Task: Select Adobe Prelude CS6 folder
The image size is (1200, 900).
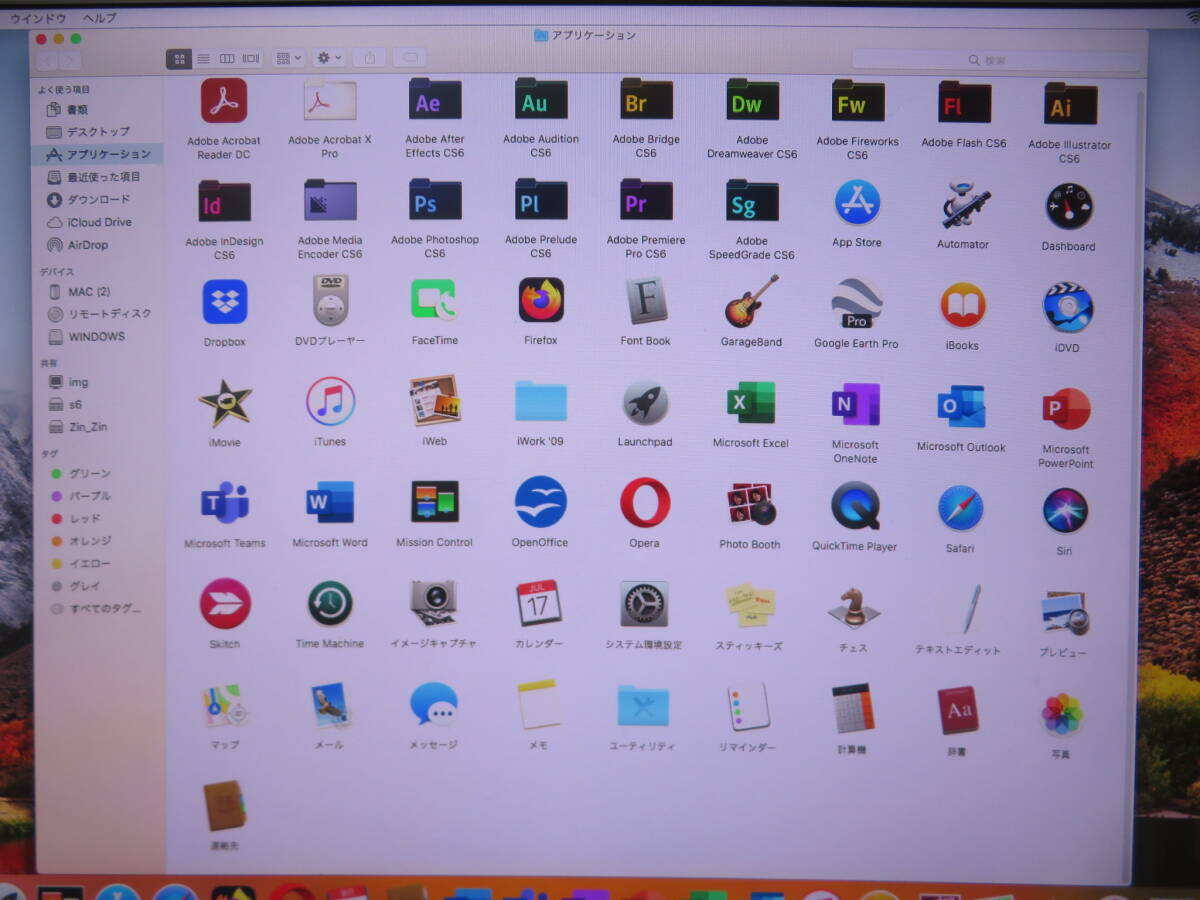Action: point(541,200)
